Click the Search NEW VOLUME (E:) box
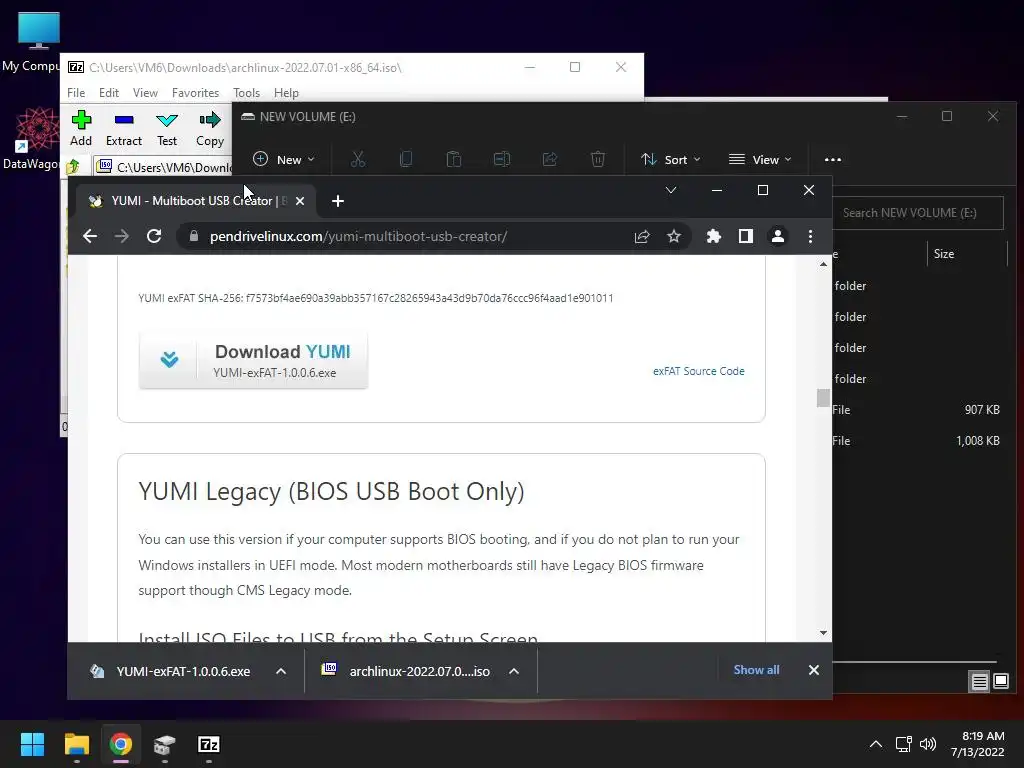1024x768 pixels. coord(918,213)
